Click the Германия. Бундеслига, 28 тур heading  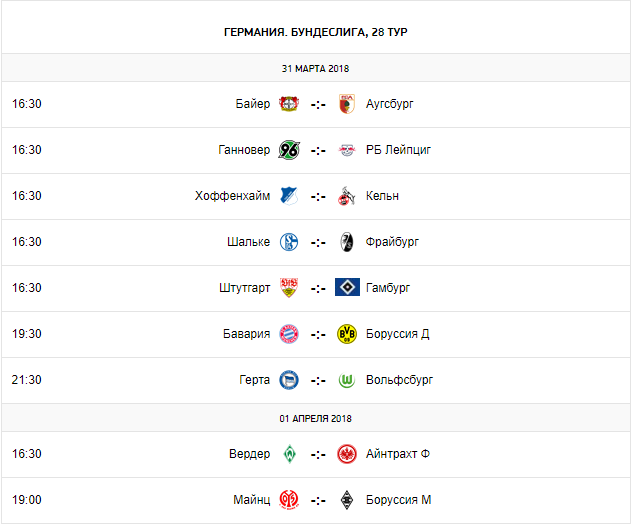[316, 32]
